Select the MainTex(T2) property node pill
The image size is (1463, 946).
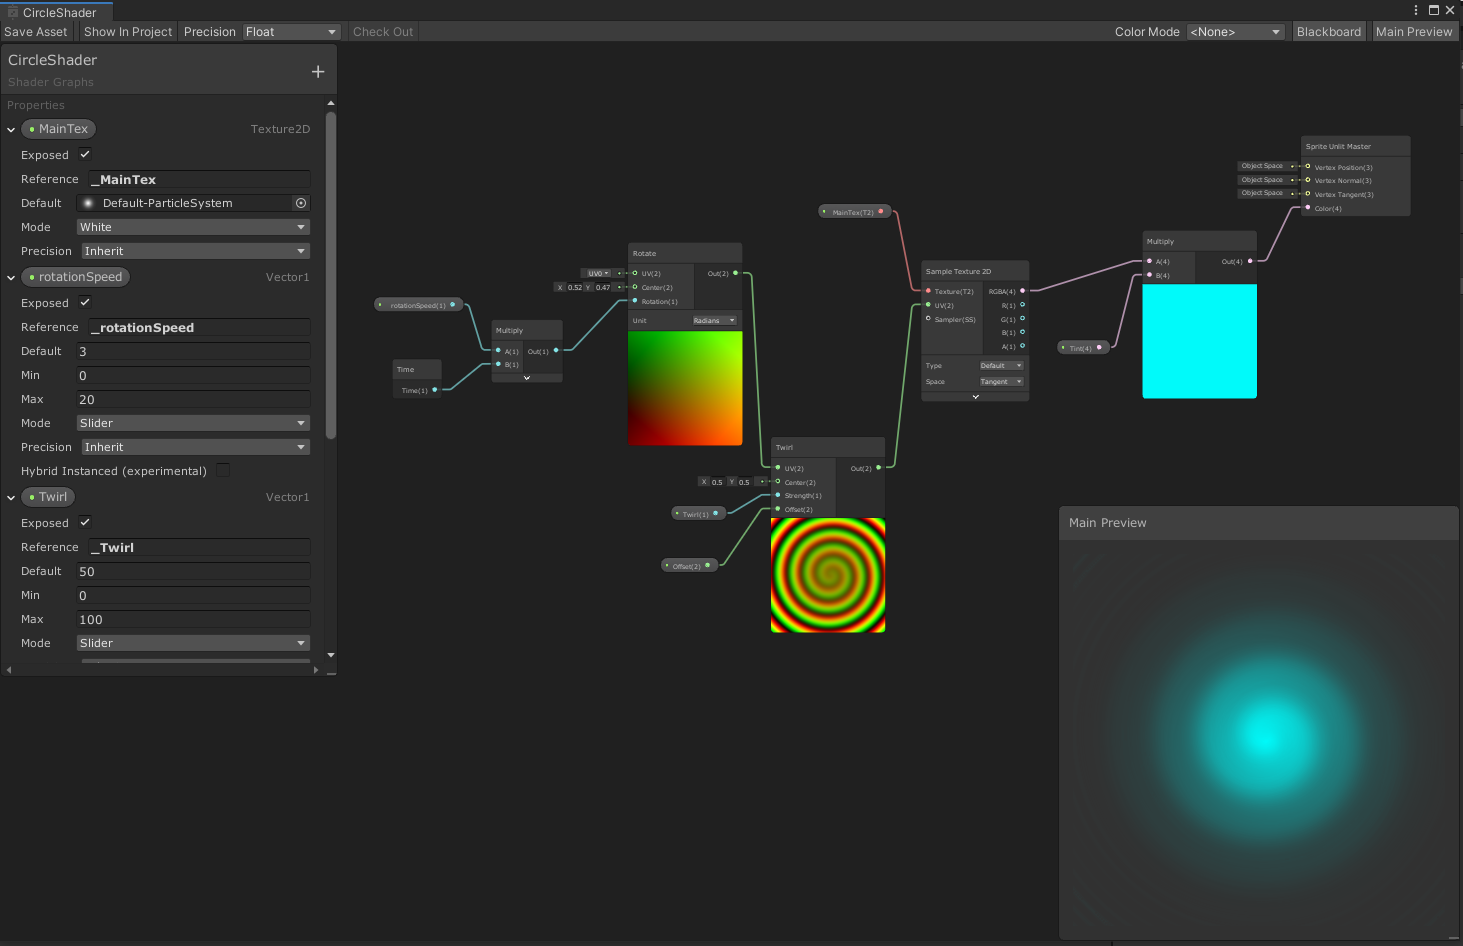(x=853, y=212)
